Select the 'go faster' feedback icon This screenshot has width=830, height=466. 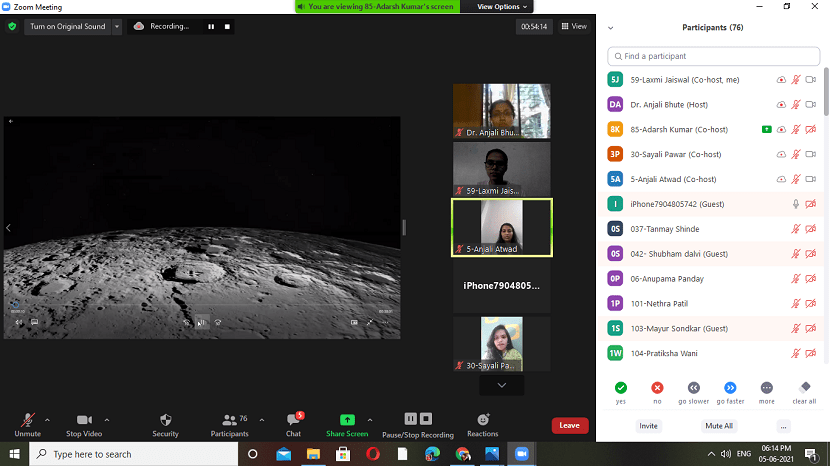point(730,387)
